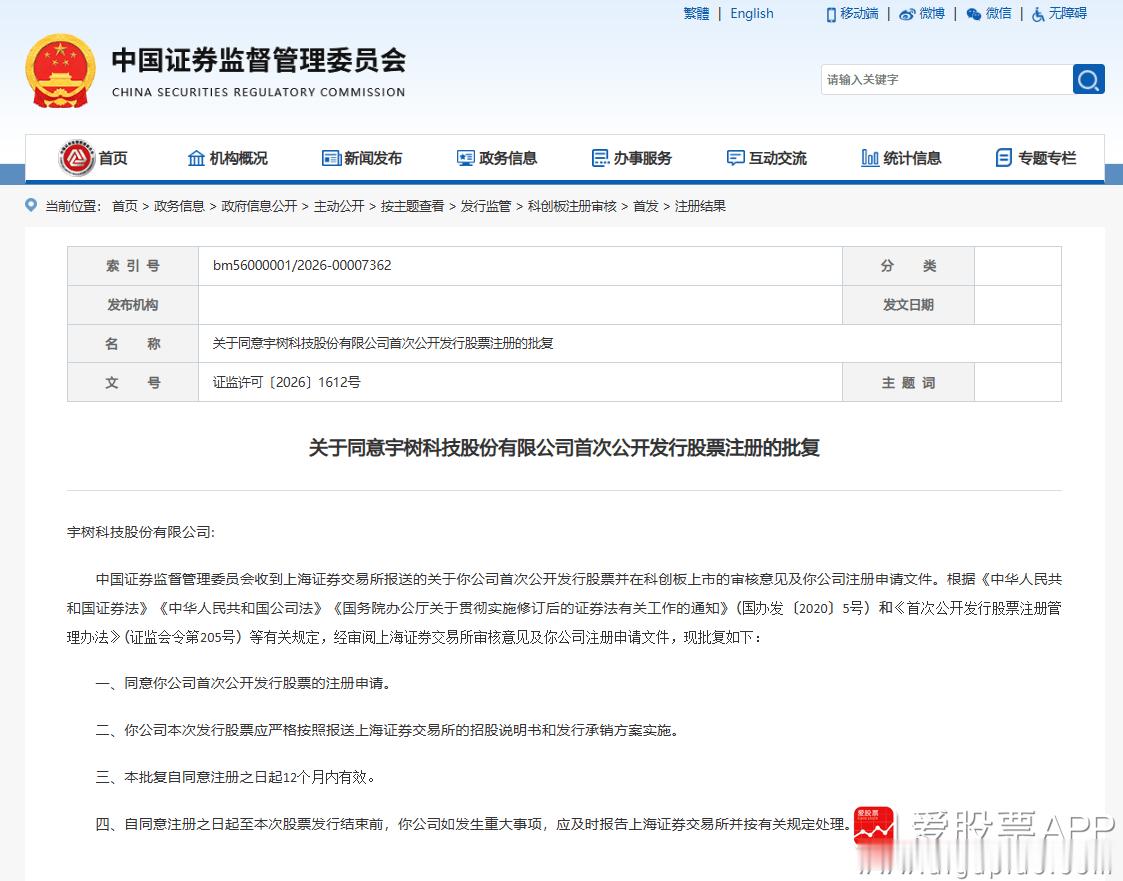The width and height of the screenshot is (1123, 881).
Task: Go to 发行监管 in the breadcrumb
Action: coord(486,206)
